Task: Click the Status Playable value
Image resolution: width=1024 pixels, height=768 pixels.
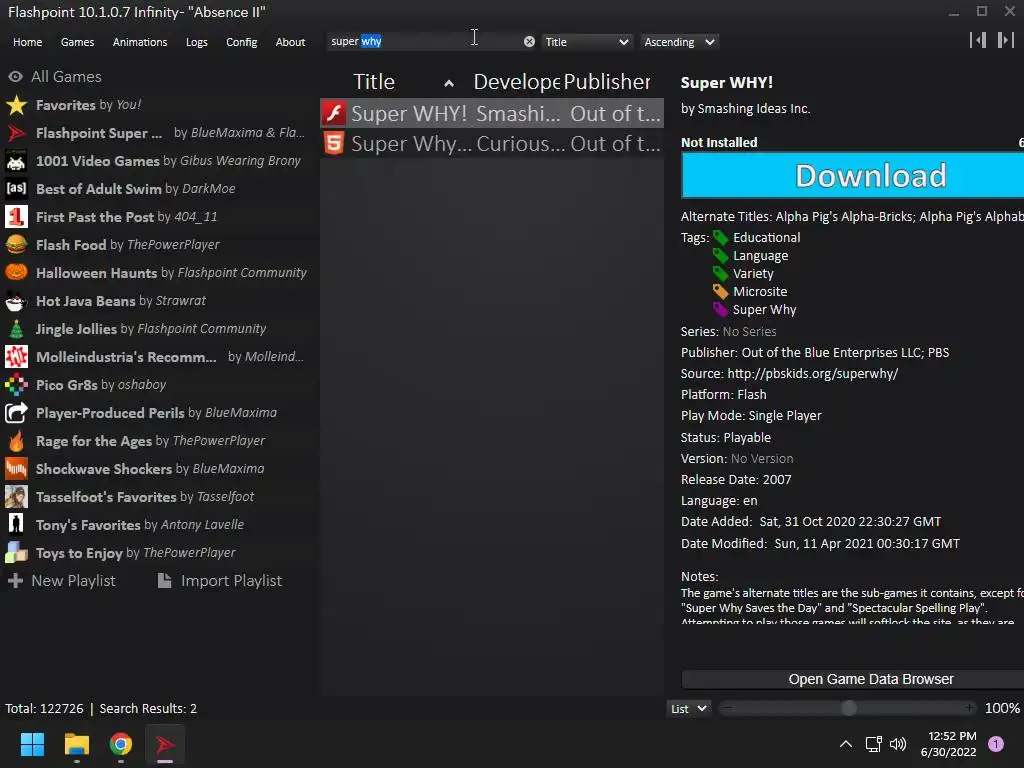Action: [x=747, y=438]
